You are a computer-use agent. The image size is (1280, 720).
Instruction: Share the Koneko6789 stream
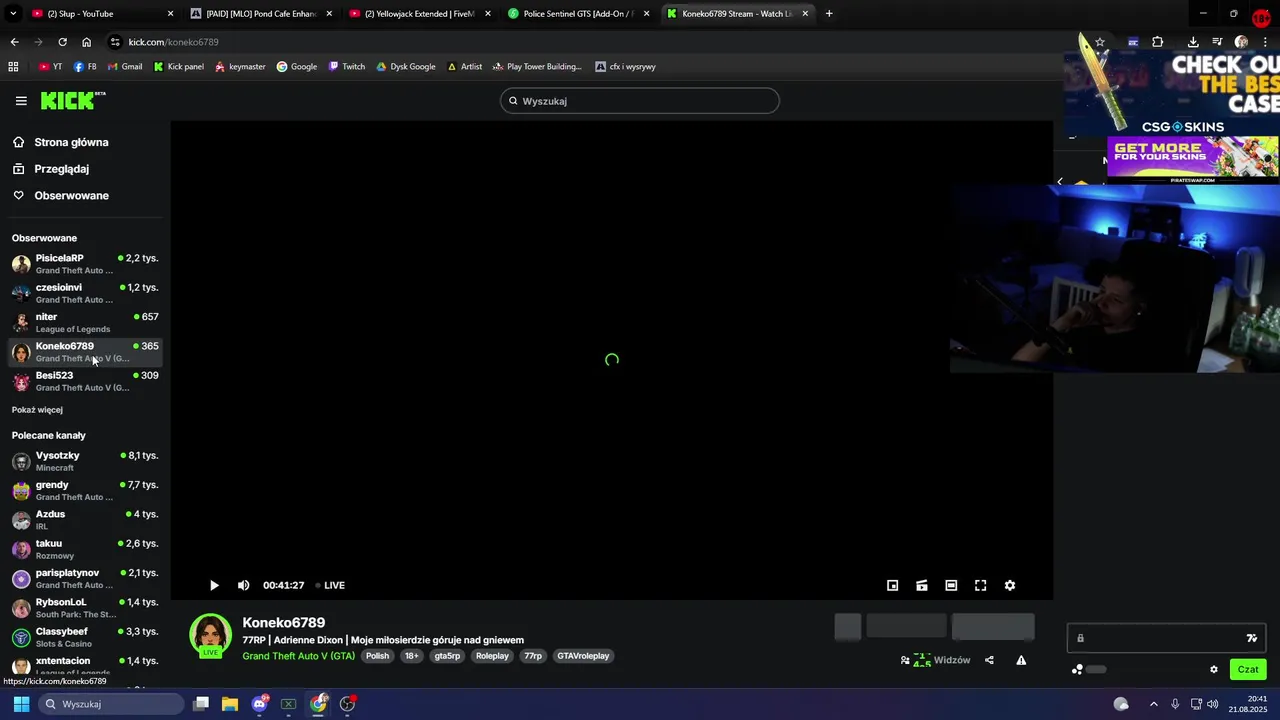coord(989,660)
